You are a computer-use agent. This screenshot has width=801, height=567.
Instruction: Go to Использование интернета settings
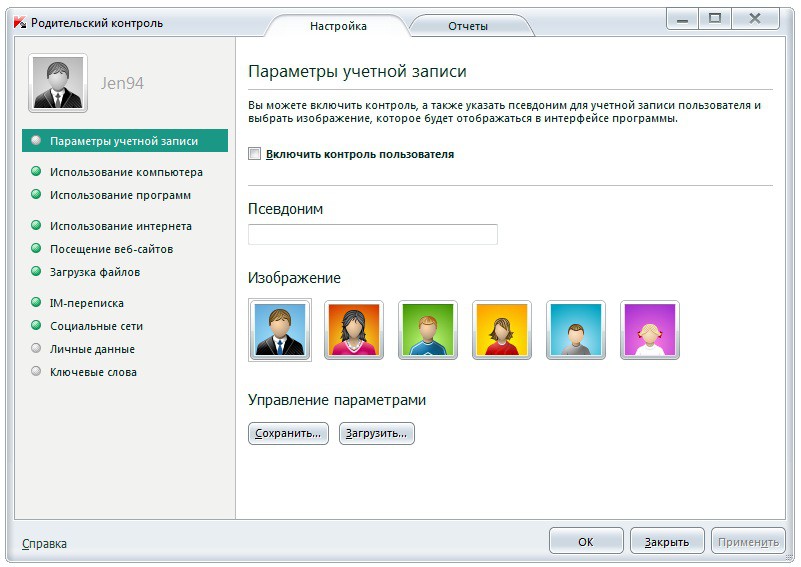[120, 226]
